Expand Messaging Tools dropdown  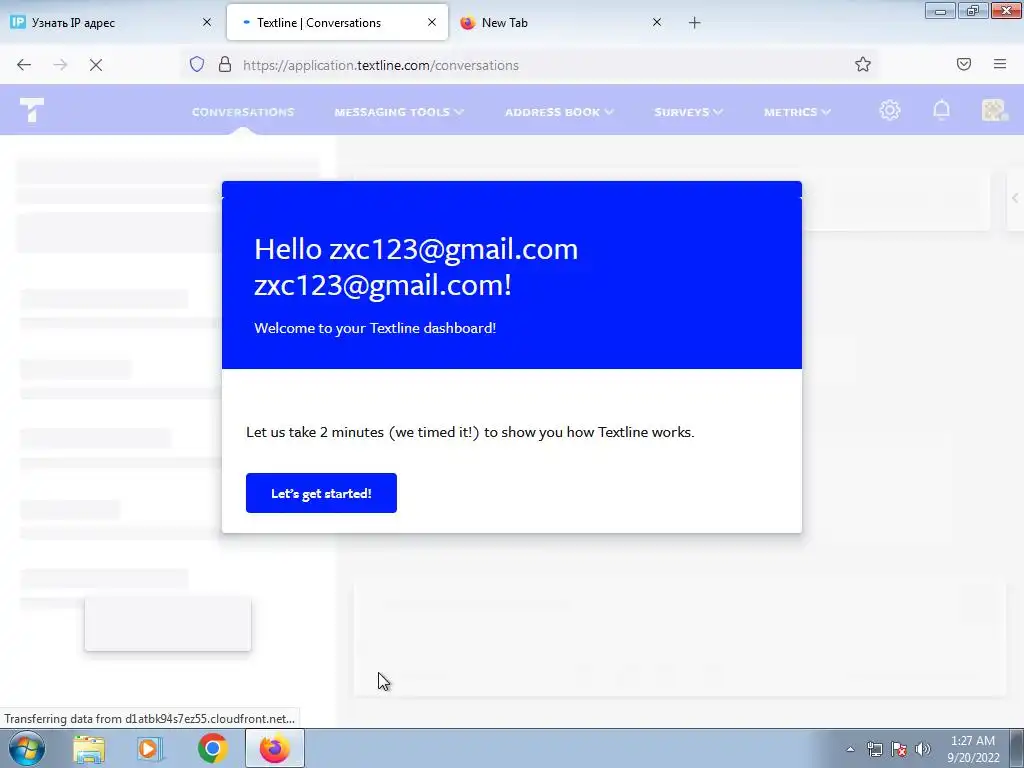399,112
